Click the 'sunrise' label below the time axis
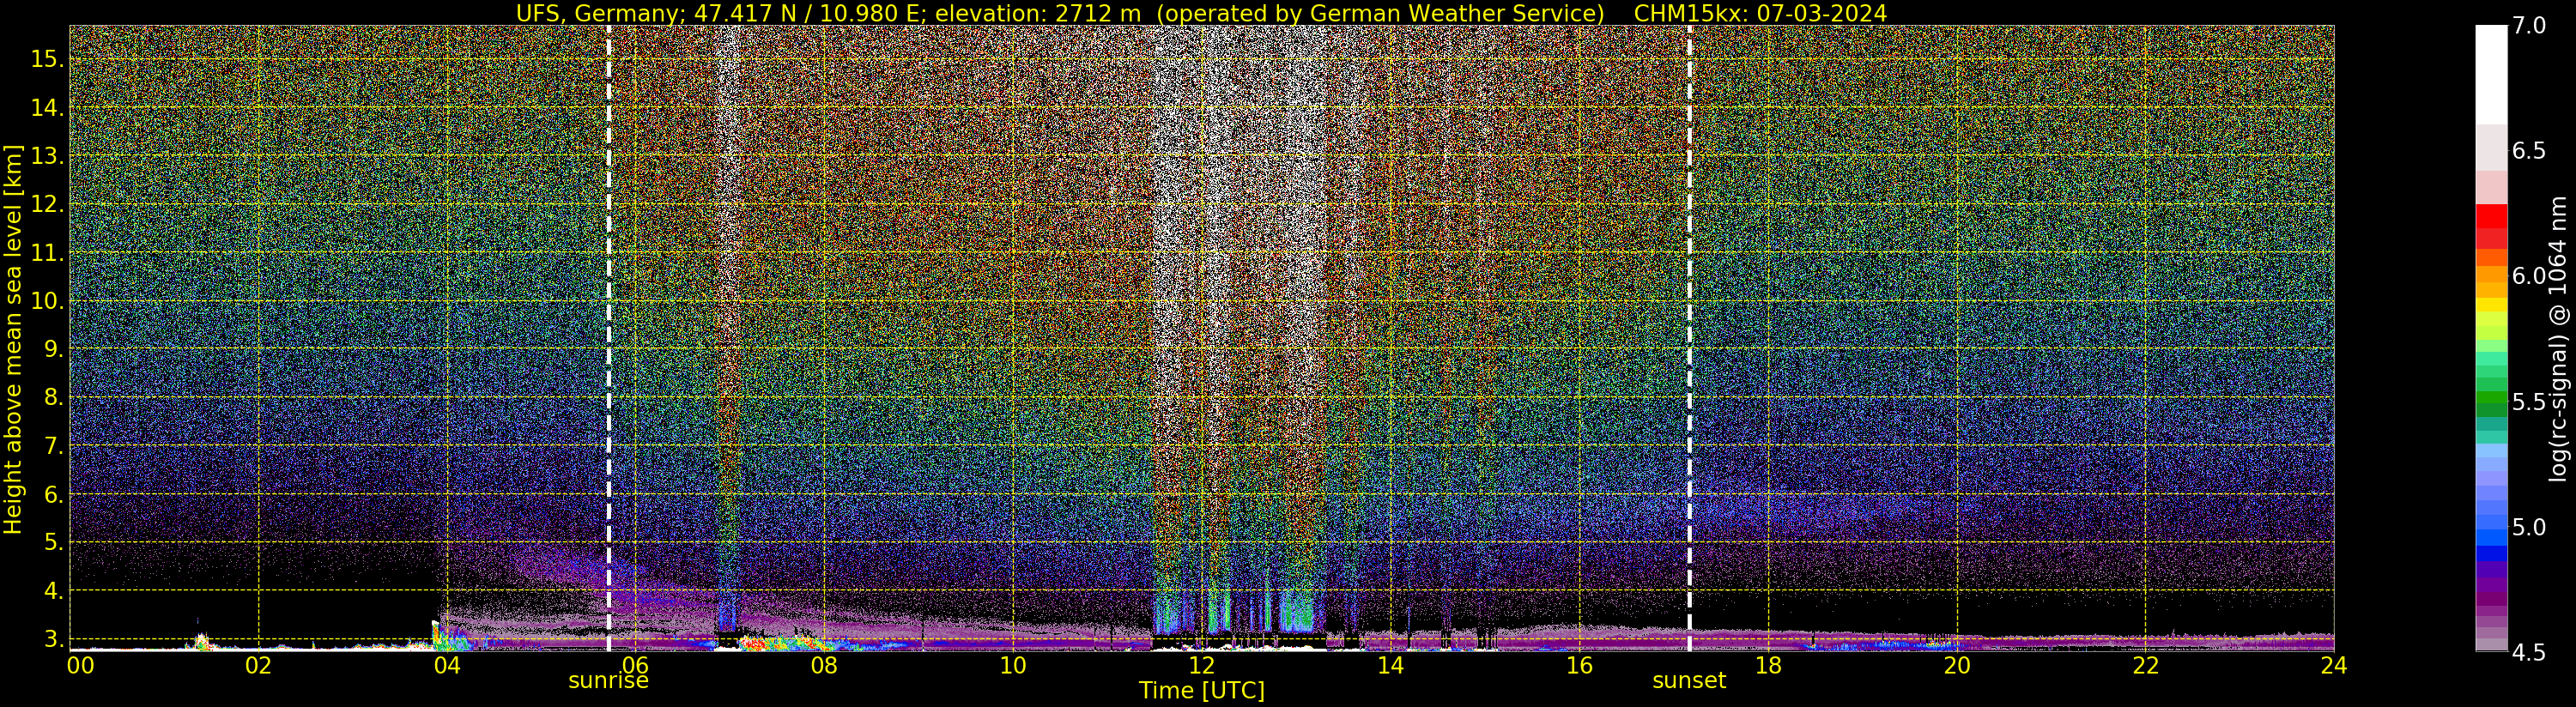This screenshot has height=707, width=2576. [608, 681]
